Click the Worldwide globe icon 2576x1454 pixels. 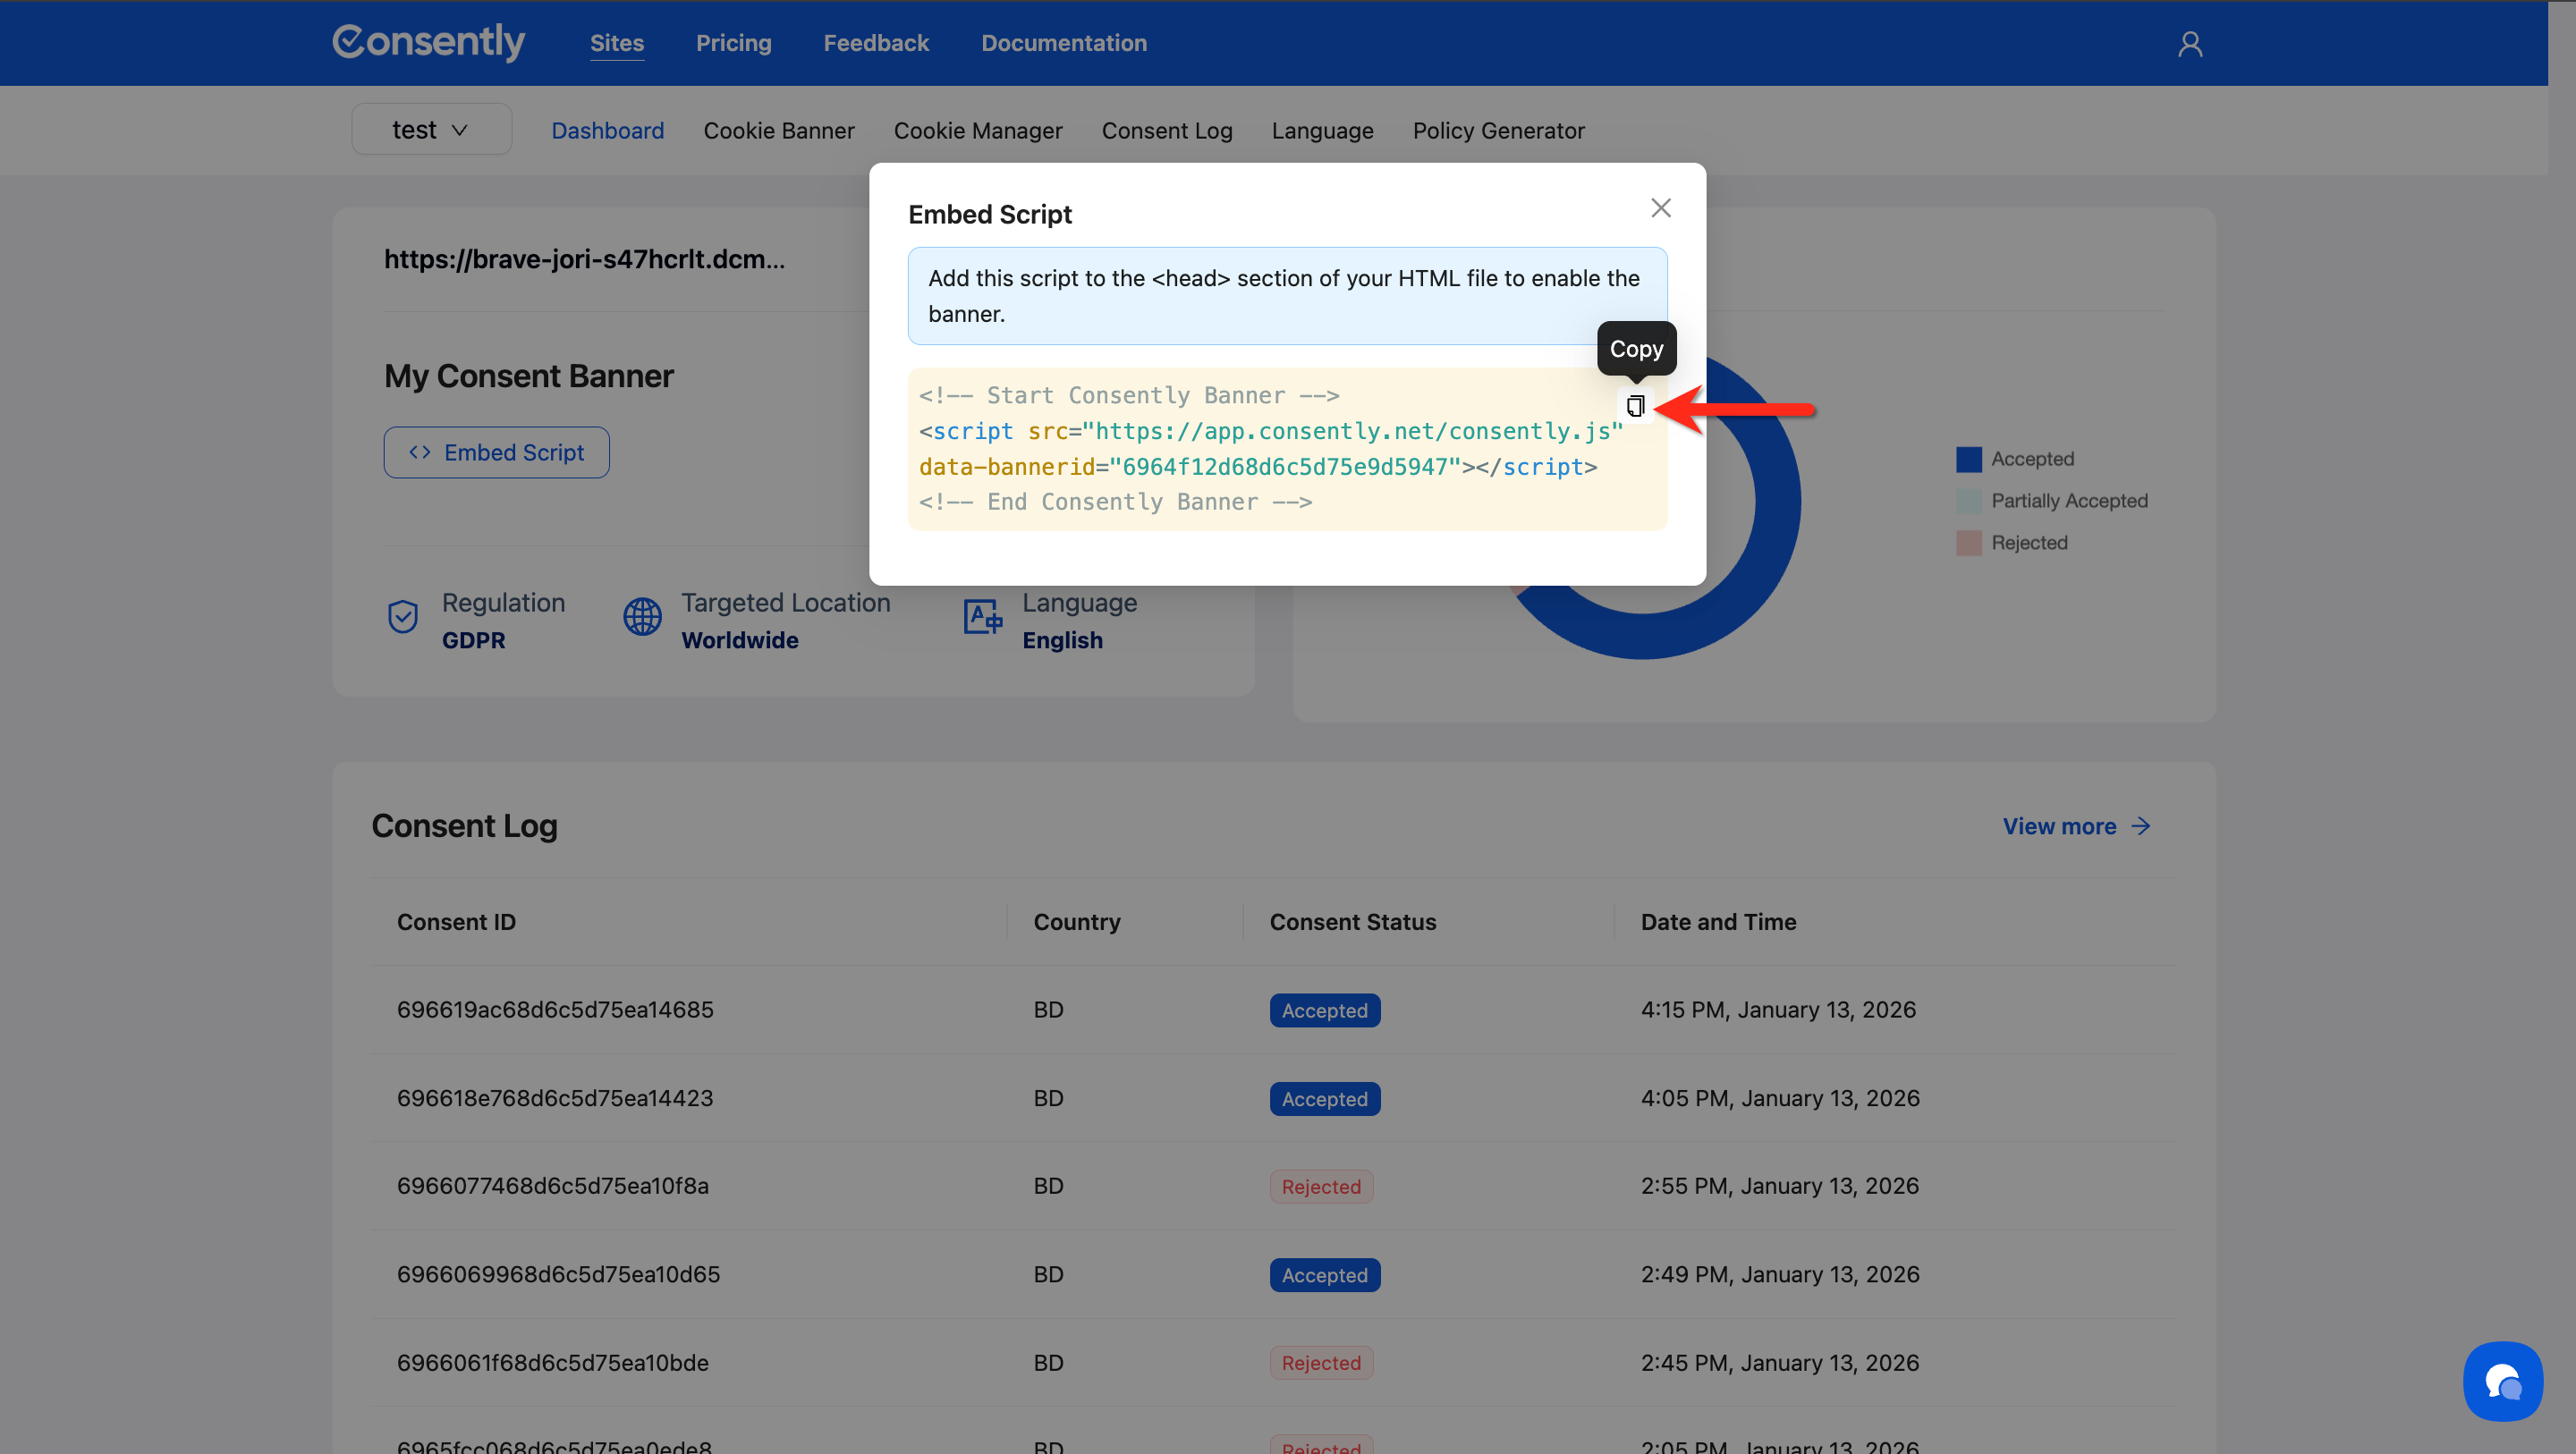pos(642,617)
